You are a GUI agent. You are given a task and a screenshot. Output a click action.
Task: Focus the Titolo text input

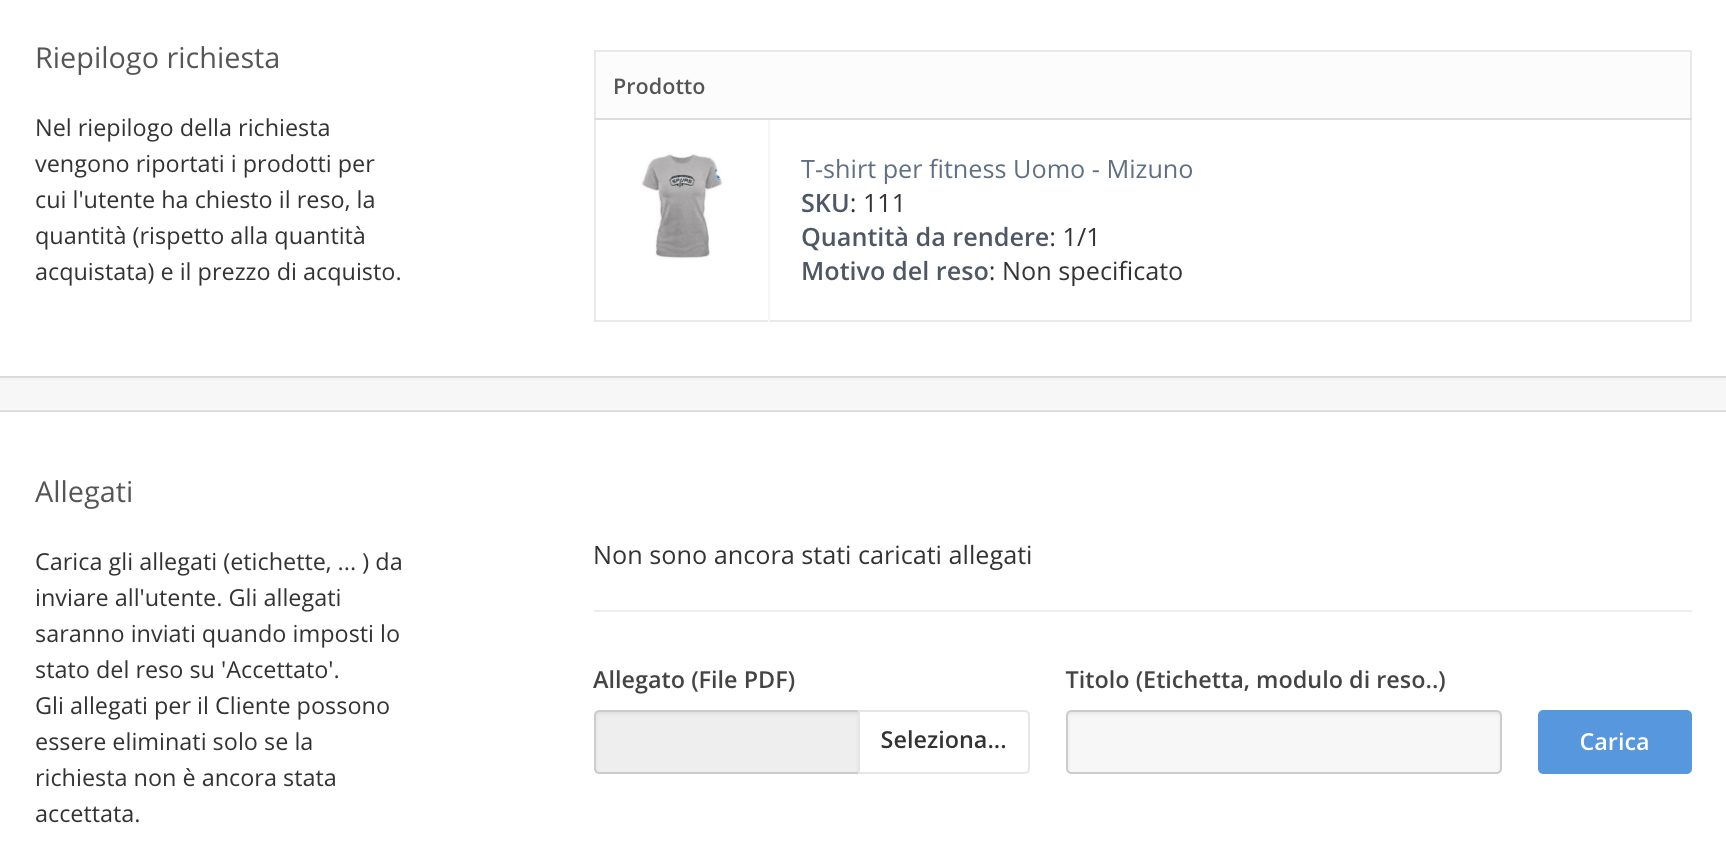click(1283, 741)
